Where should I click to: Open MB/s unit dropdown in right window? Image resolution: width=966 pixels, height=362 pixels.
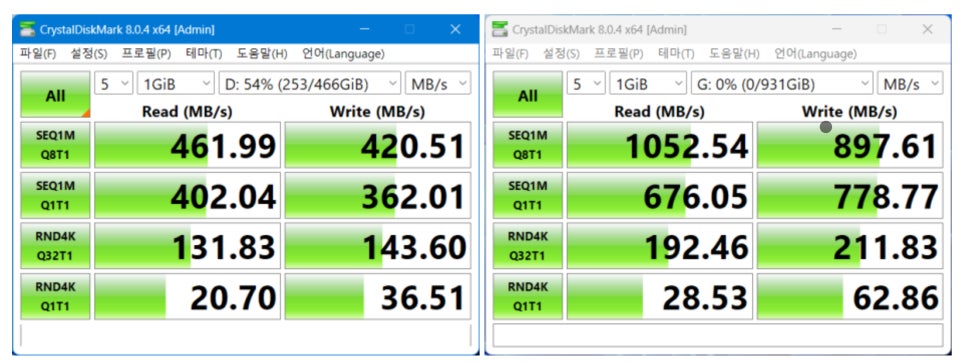click(910, 84)
